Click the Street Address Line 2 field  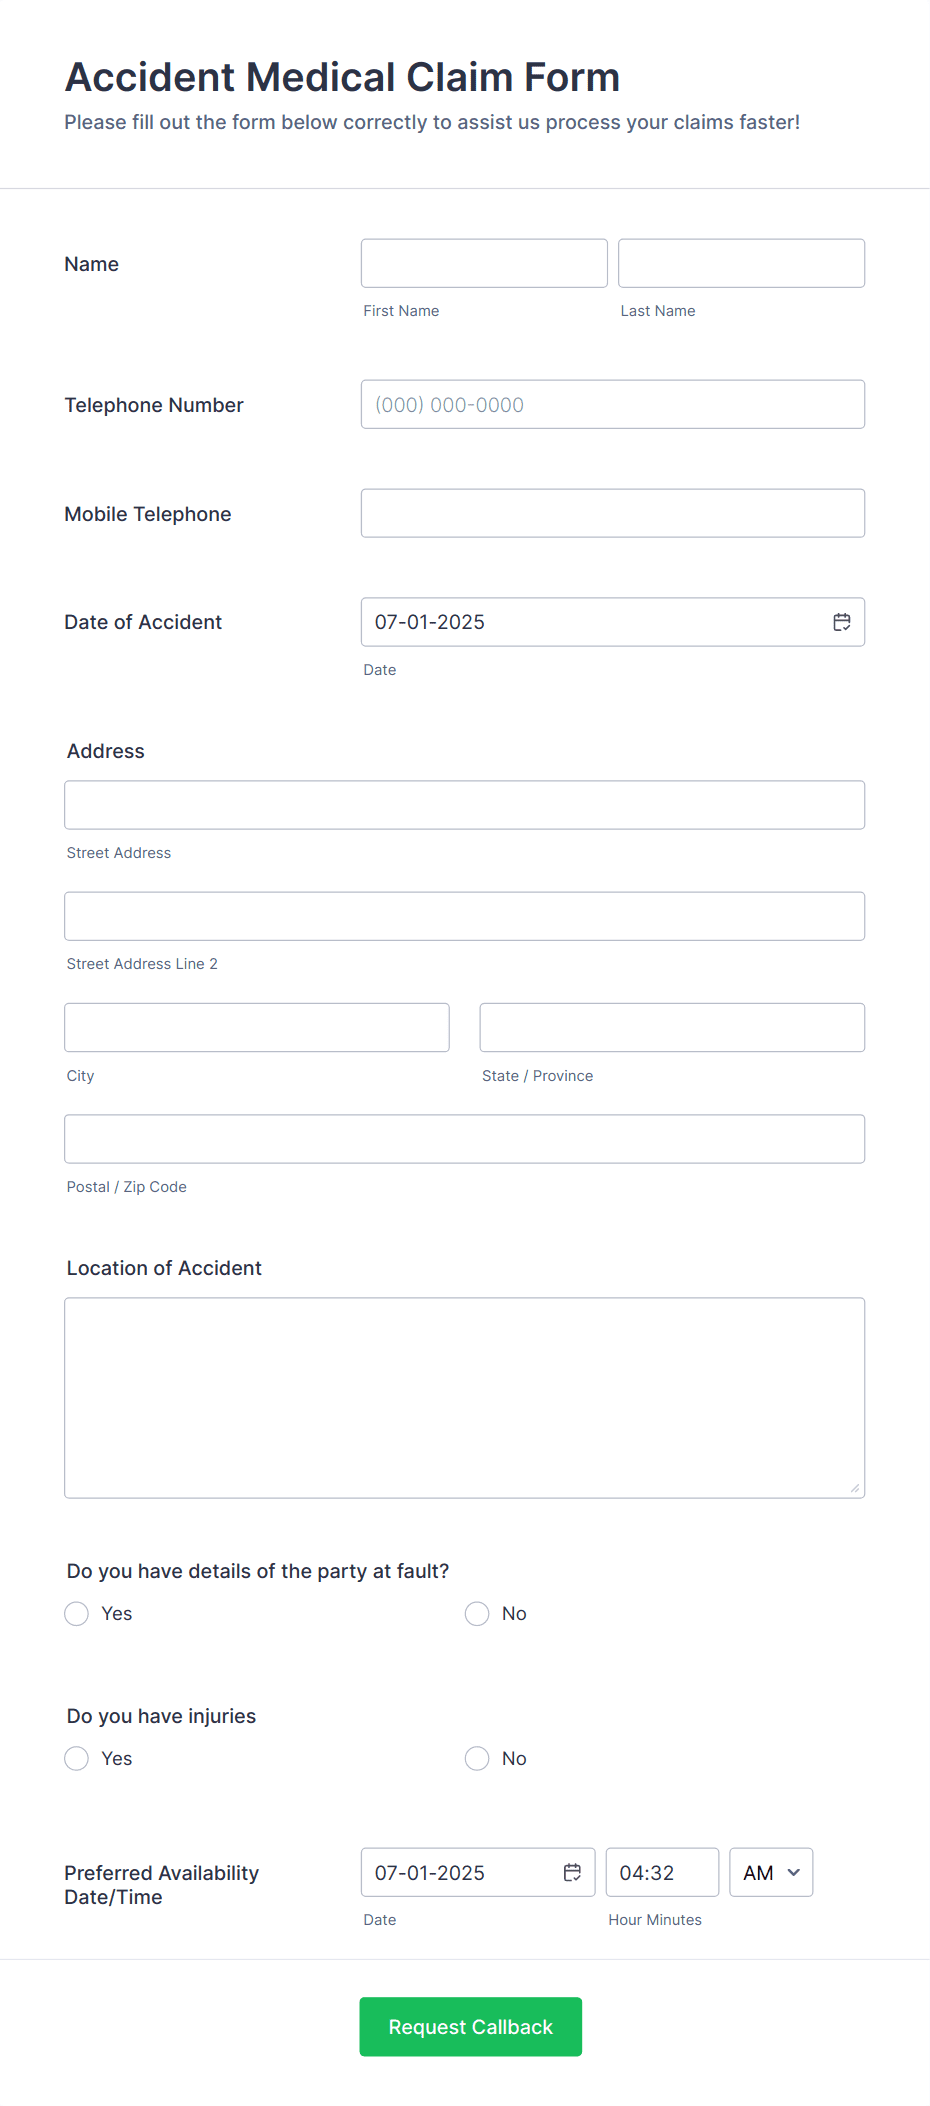(x=464, y=915)
